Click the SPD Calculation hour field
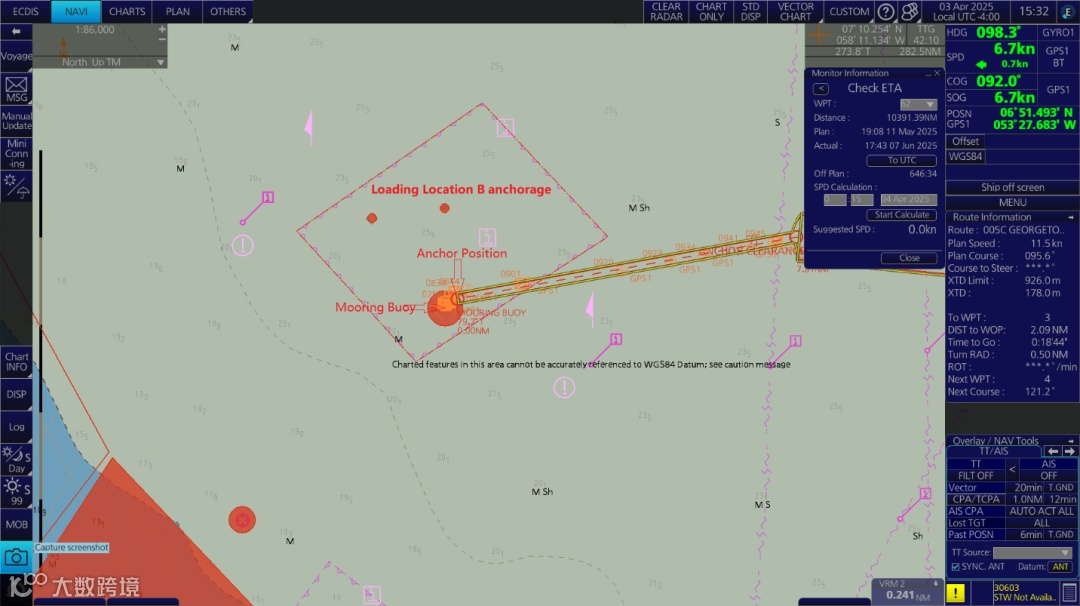The height and width of the screenshot is (606, 1080). pyautogui.click(x=835, y=200)
